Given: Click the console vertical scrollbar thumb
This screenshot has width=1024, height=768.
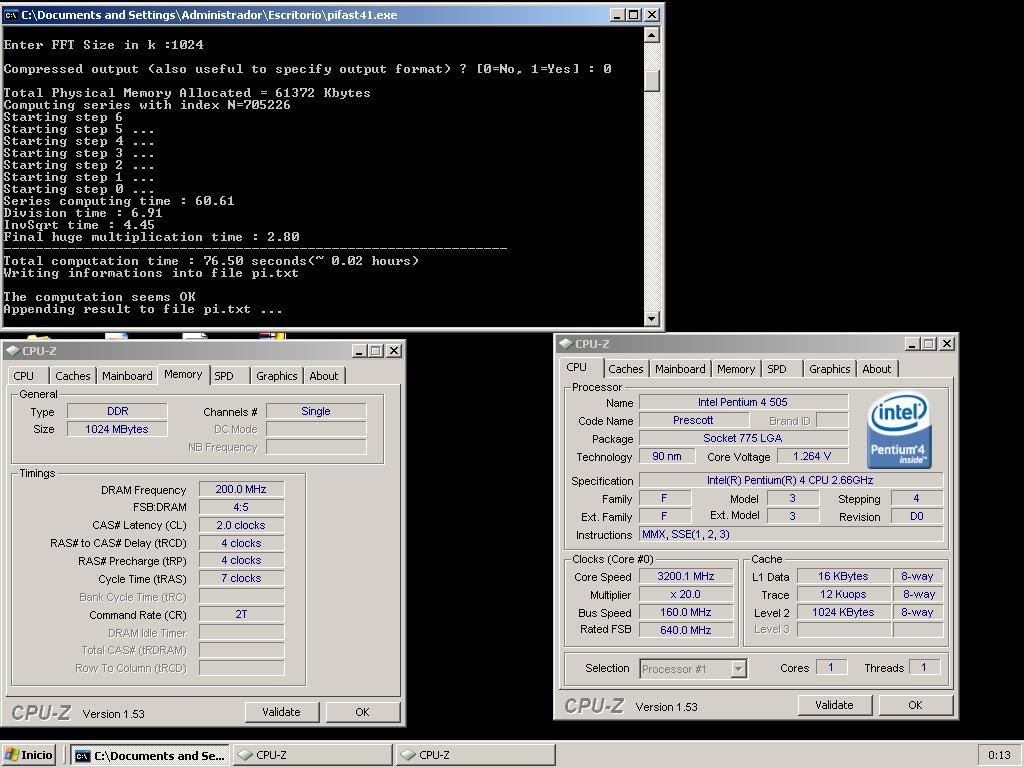Looking at the screenshot, I should [651, 81].
